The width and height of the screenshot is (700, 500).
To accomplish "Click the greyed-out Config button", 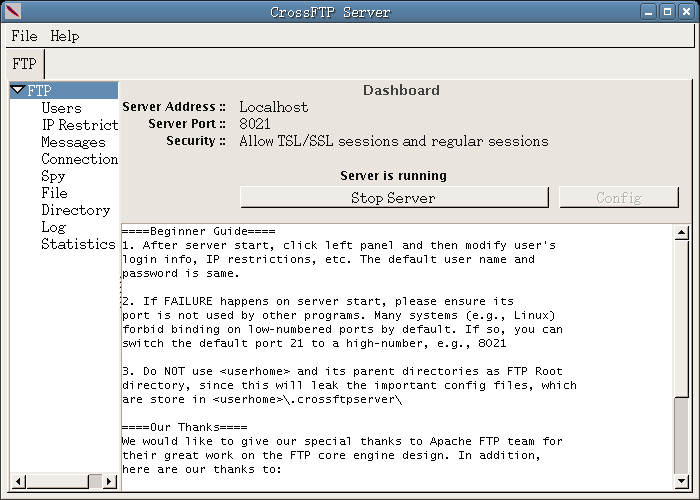I will click(x=619, y=197).
